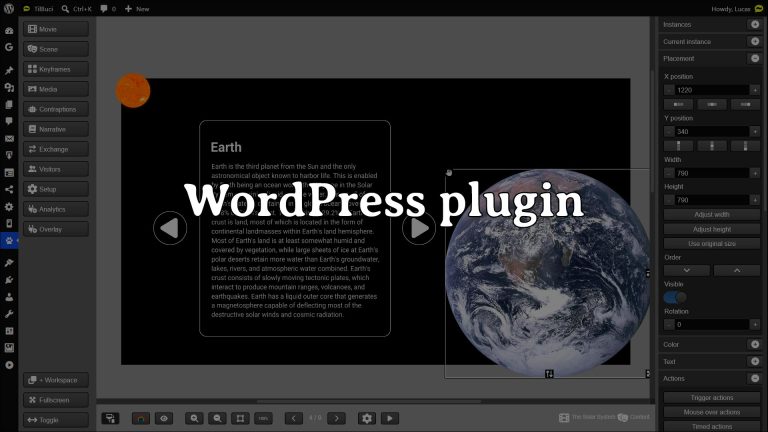Expand the Current instance section
The image size is (768, 432).
755,42
